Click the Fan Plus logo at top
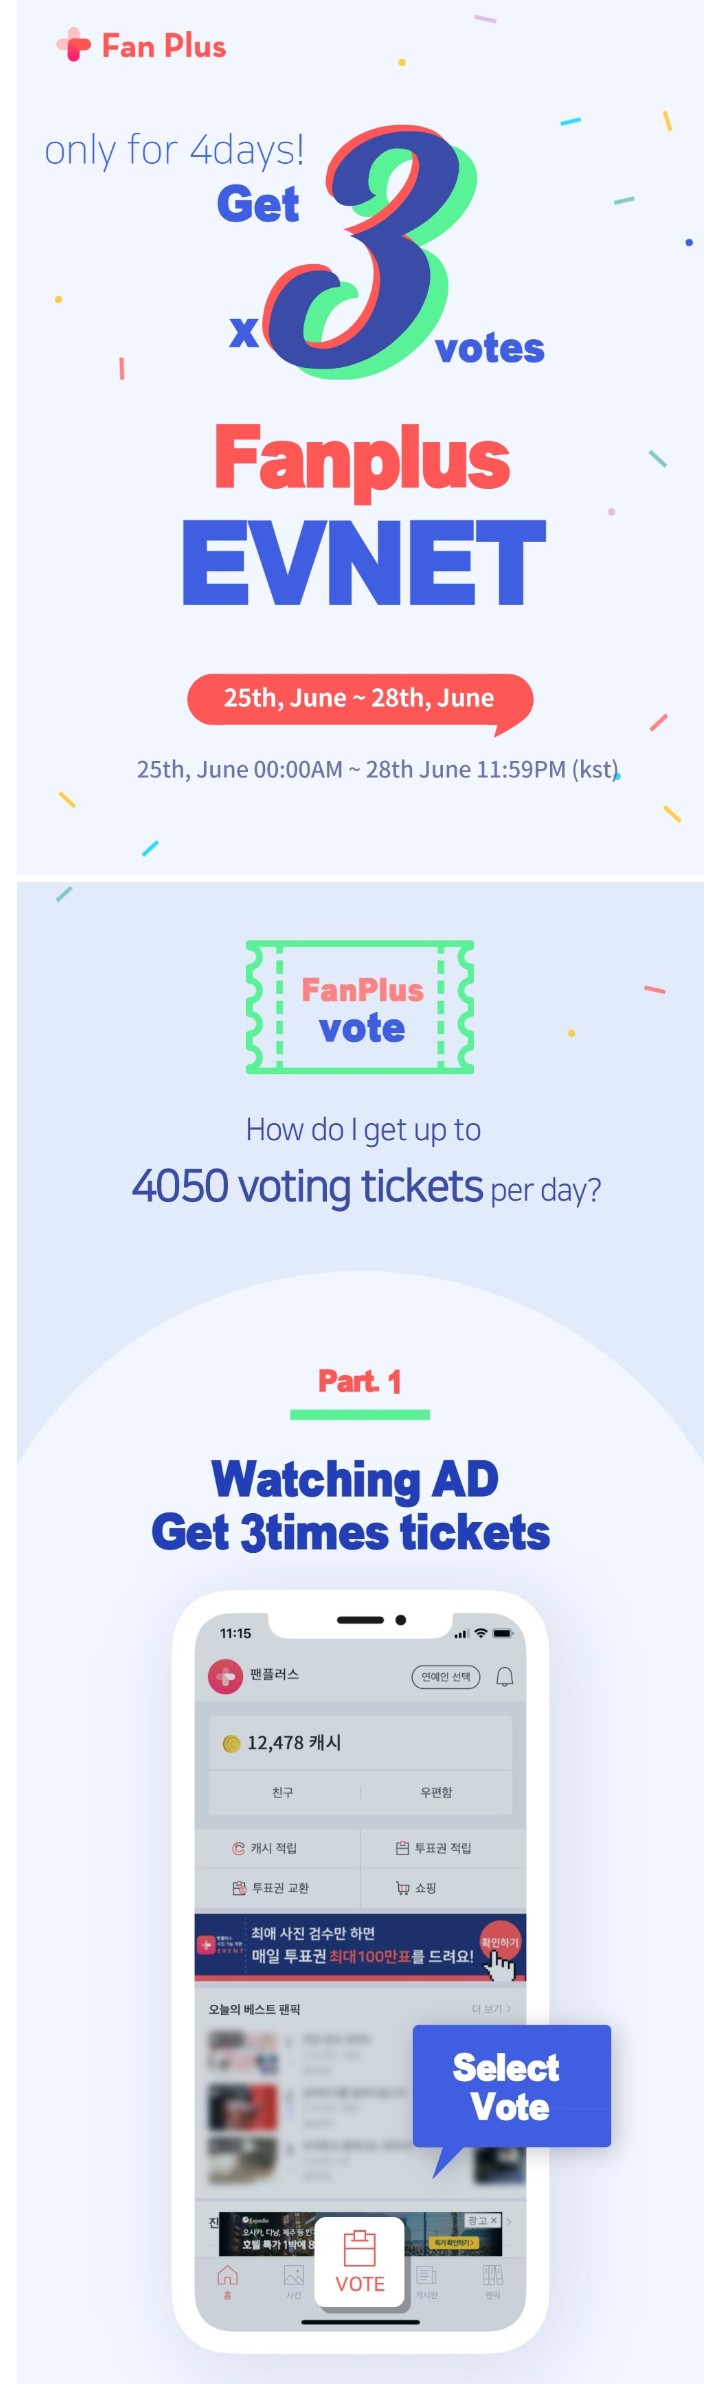This screenshot has height=2384, width=720. (141, 46)
